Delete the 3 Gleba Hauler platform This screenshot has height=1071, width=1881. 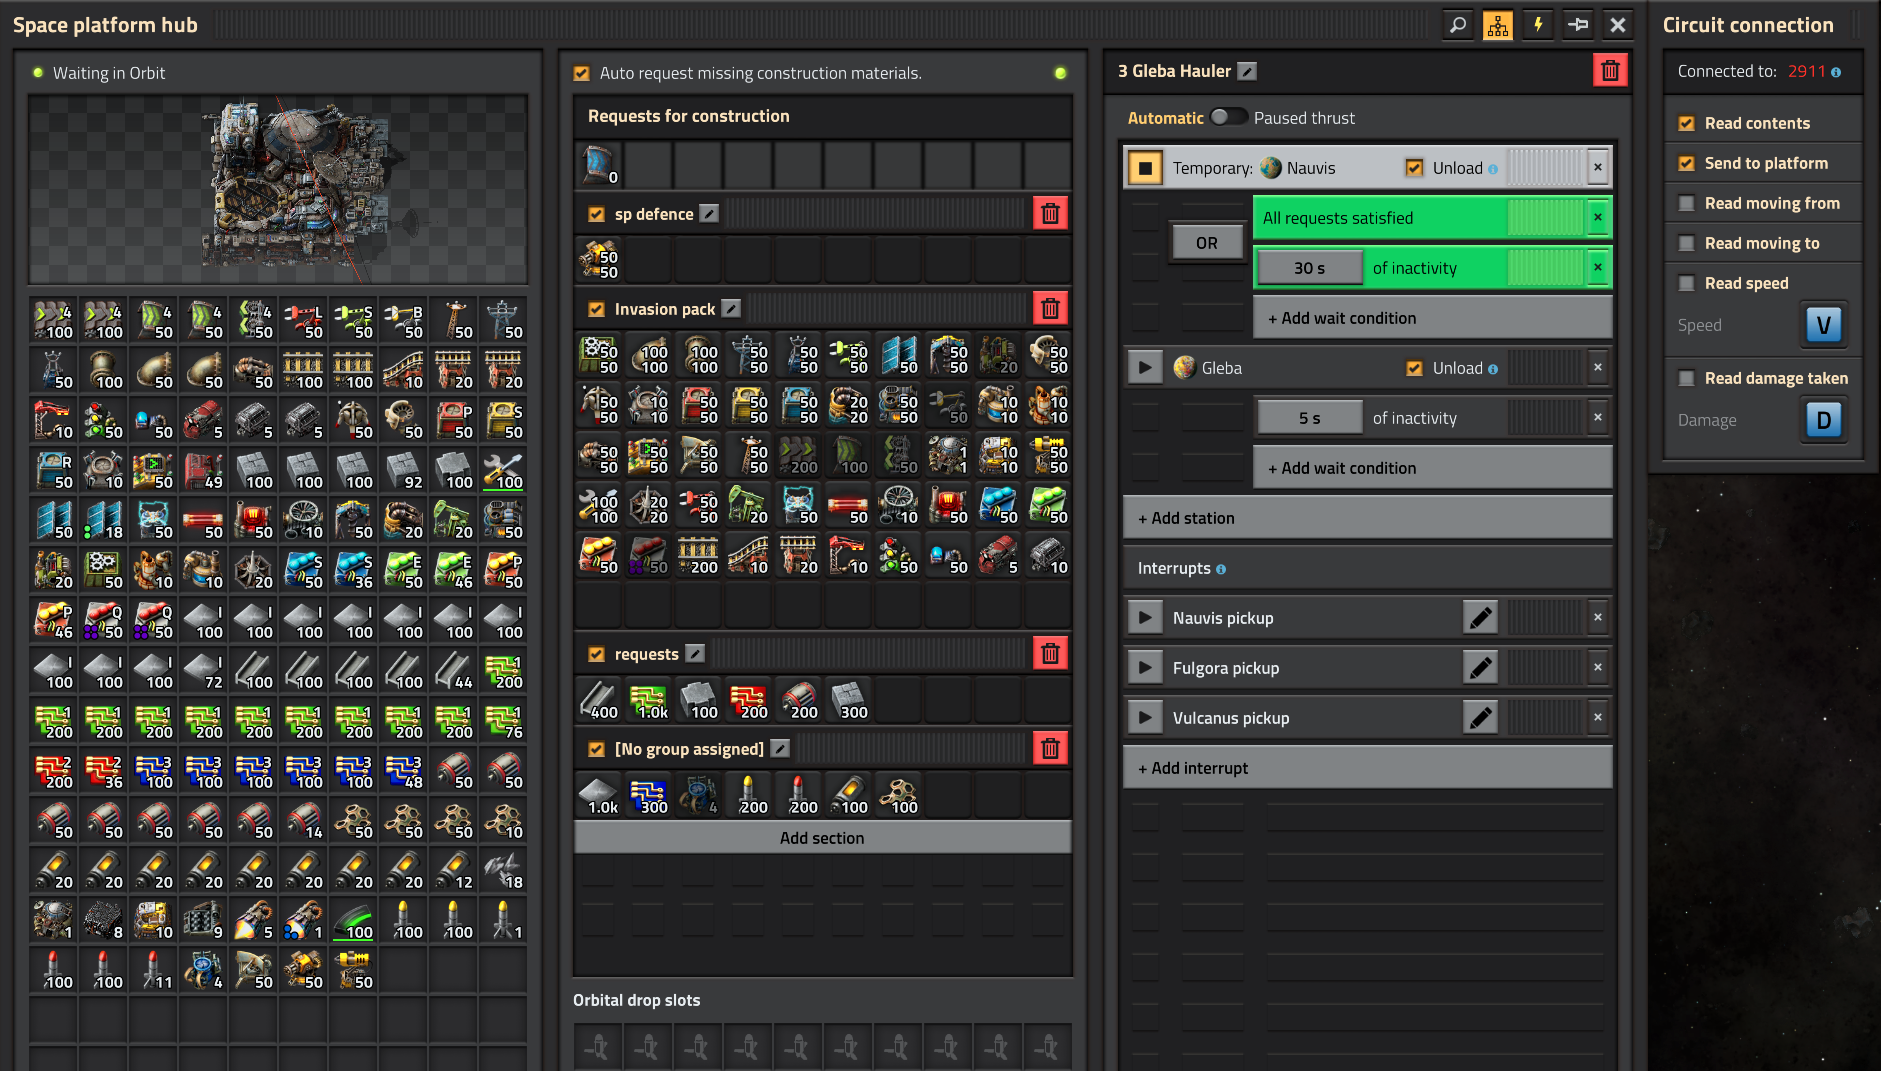[1610, 70]
